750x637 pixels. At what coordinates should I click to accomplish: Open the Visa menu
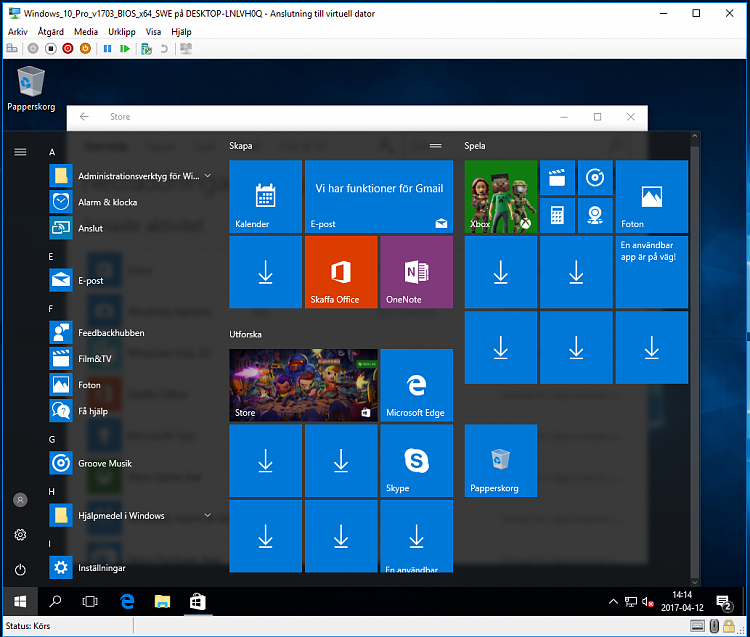pos(153,32)
